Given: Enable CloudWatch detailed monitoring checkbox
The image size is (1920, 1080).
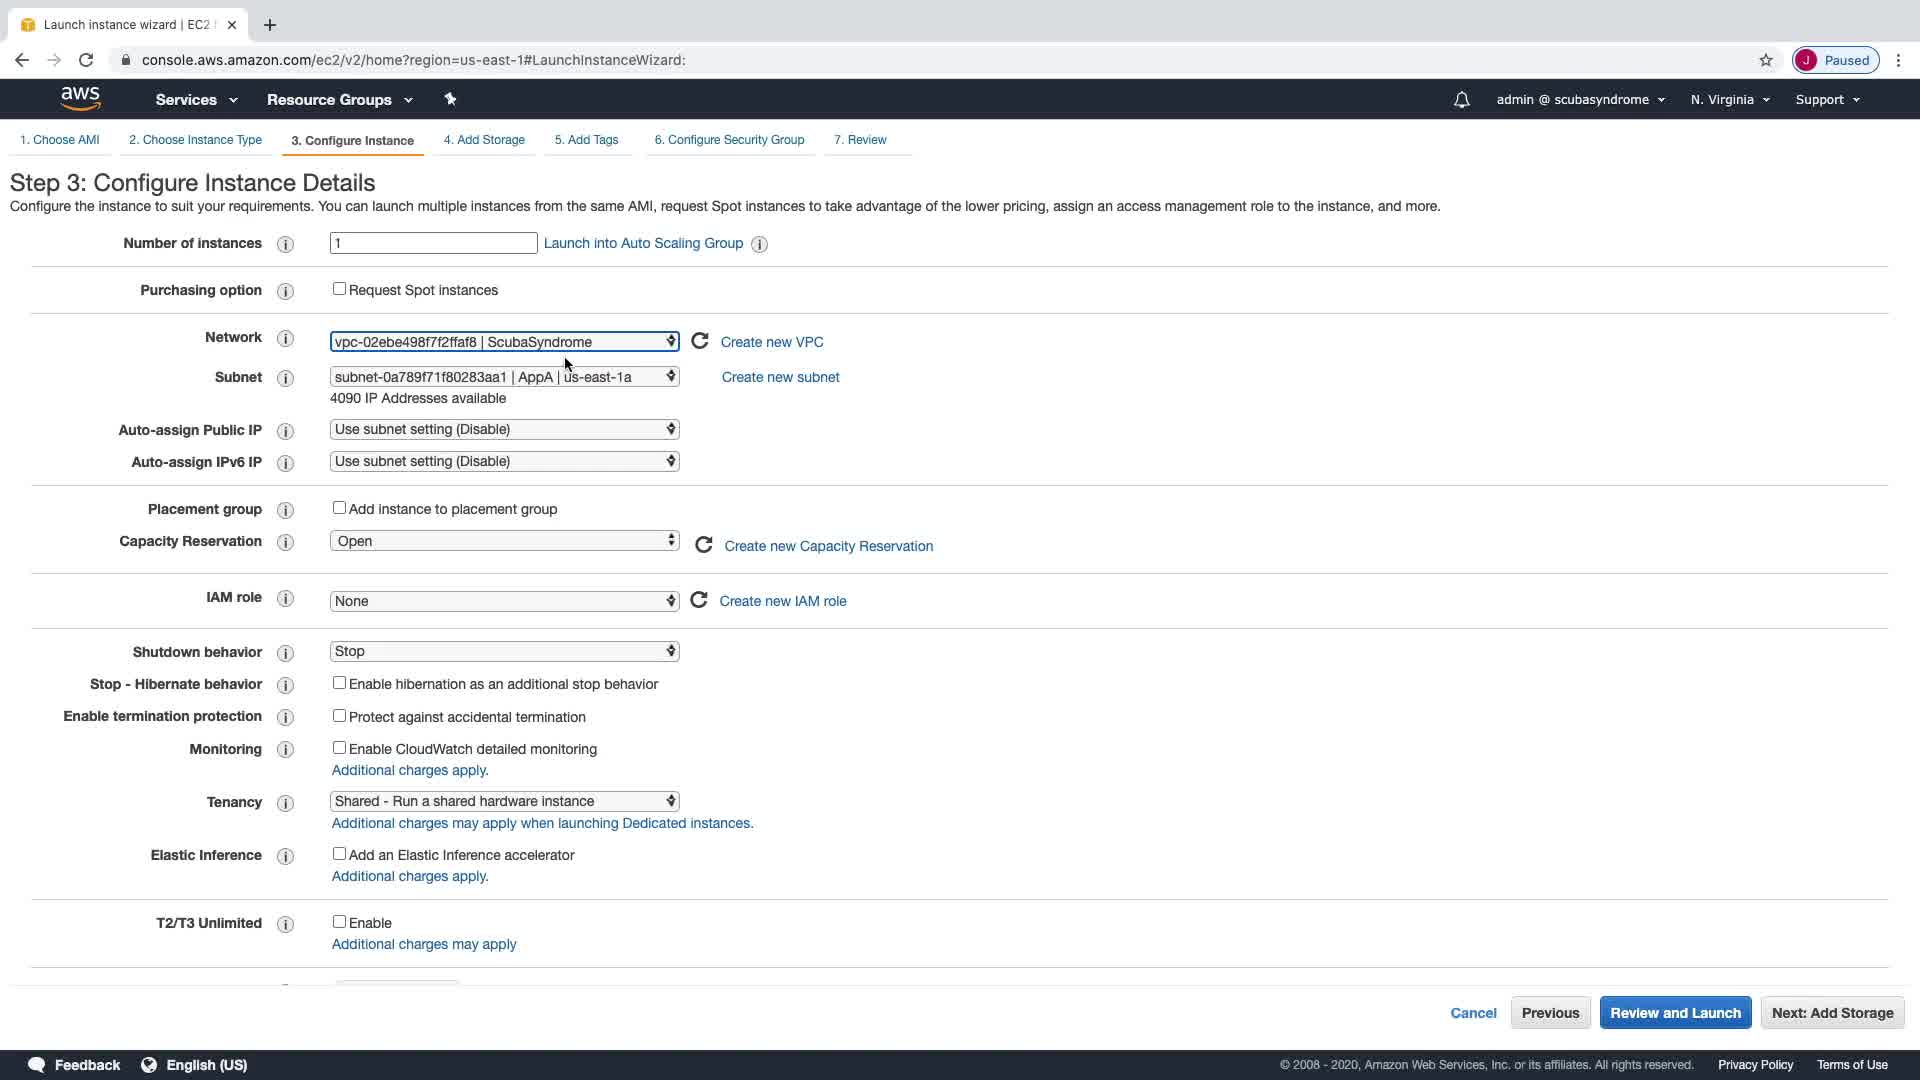Looking at the screenshot, I should [339, 748].
